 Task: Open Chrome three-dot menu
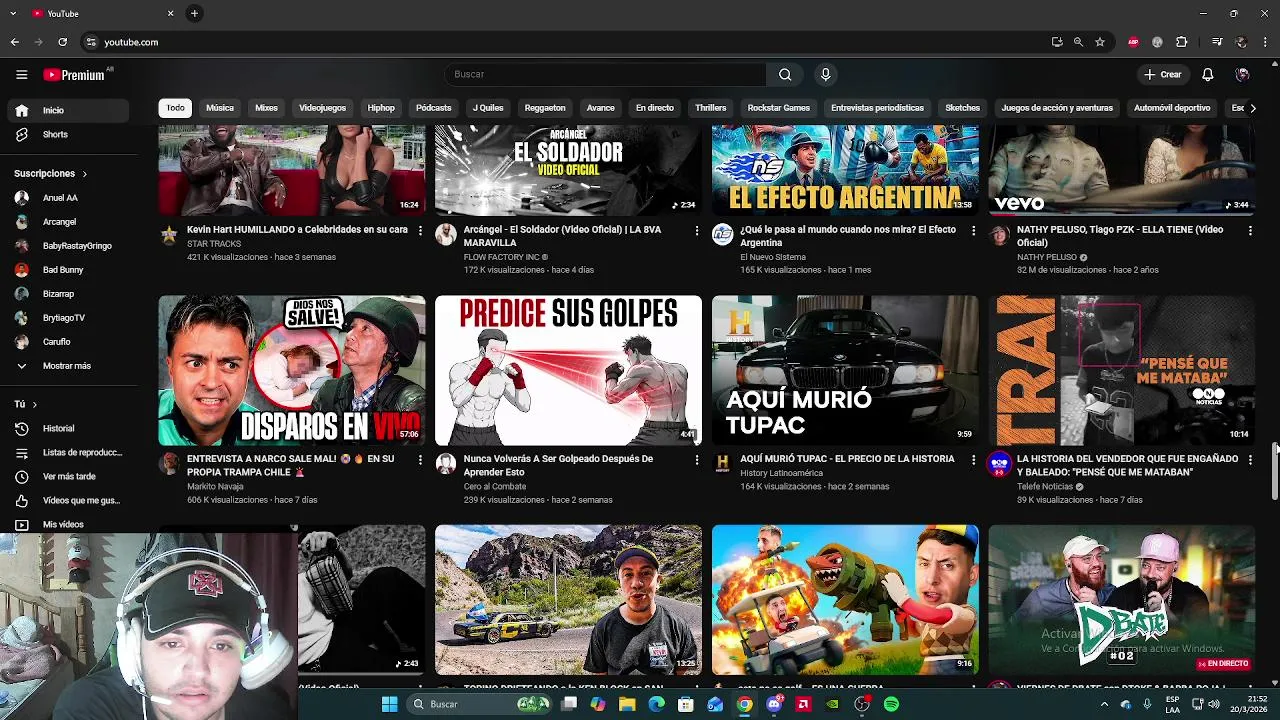click(1264, 42)
